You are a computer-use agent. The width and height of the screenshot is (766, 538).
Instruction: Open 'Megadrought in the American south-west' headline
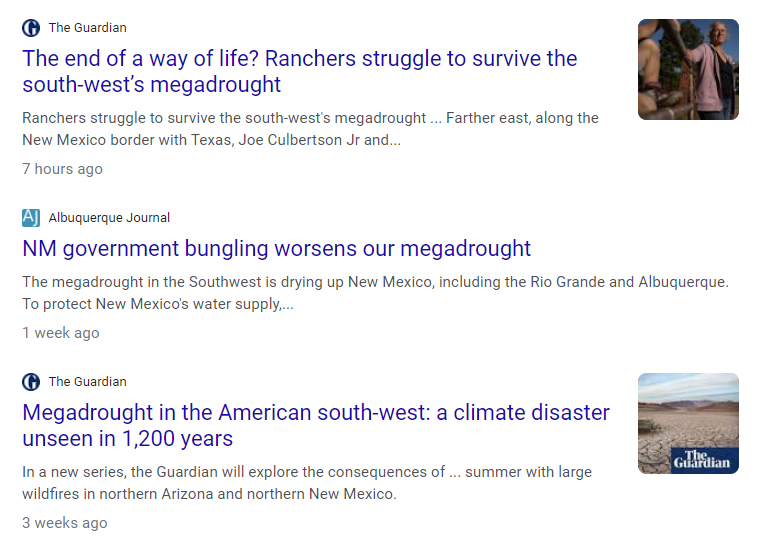(x=316, y=425)
